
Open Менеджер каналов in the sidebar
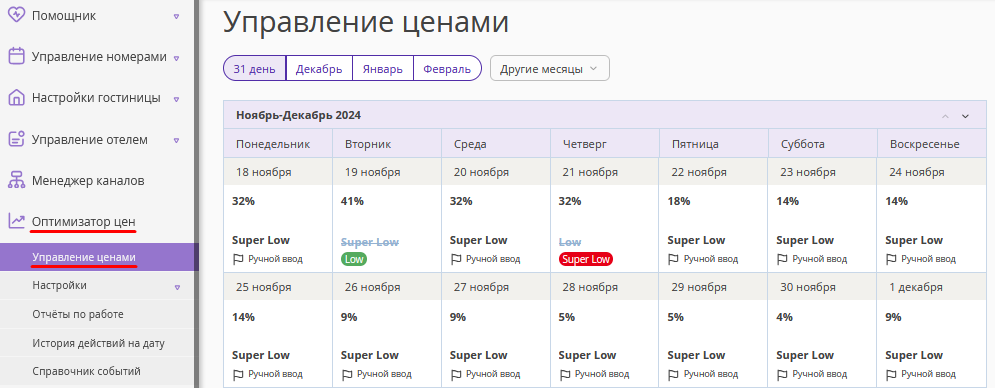(88, 180)
